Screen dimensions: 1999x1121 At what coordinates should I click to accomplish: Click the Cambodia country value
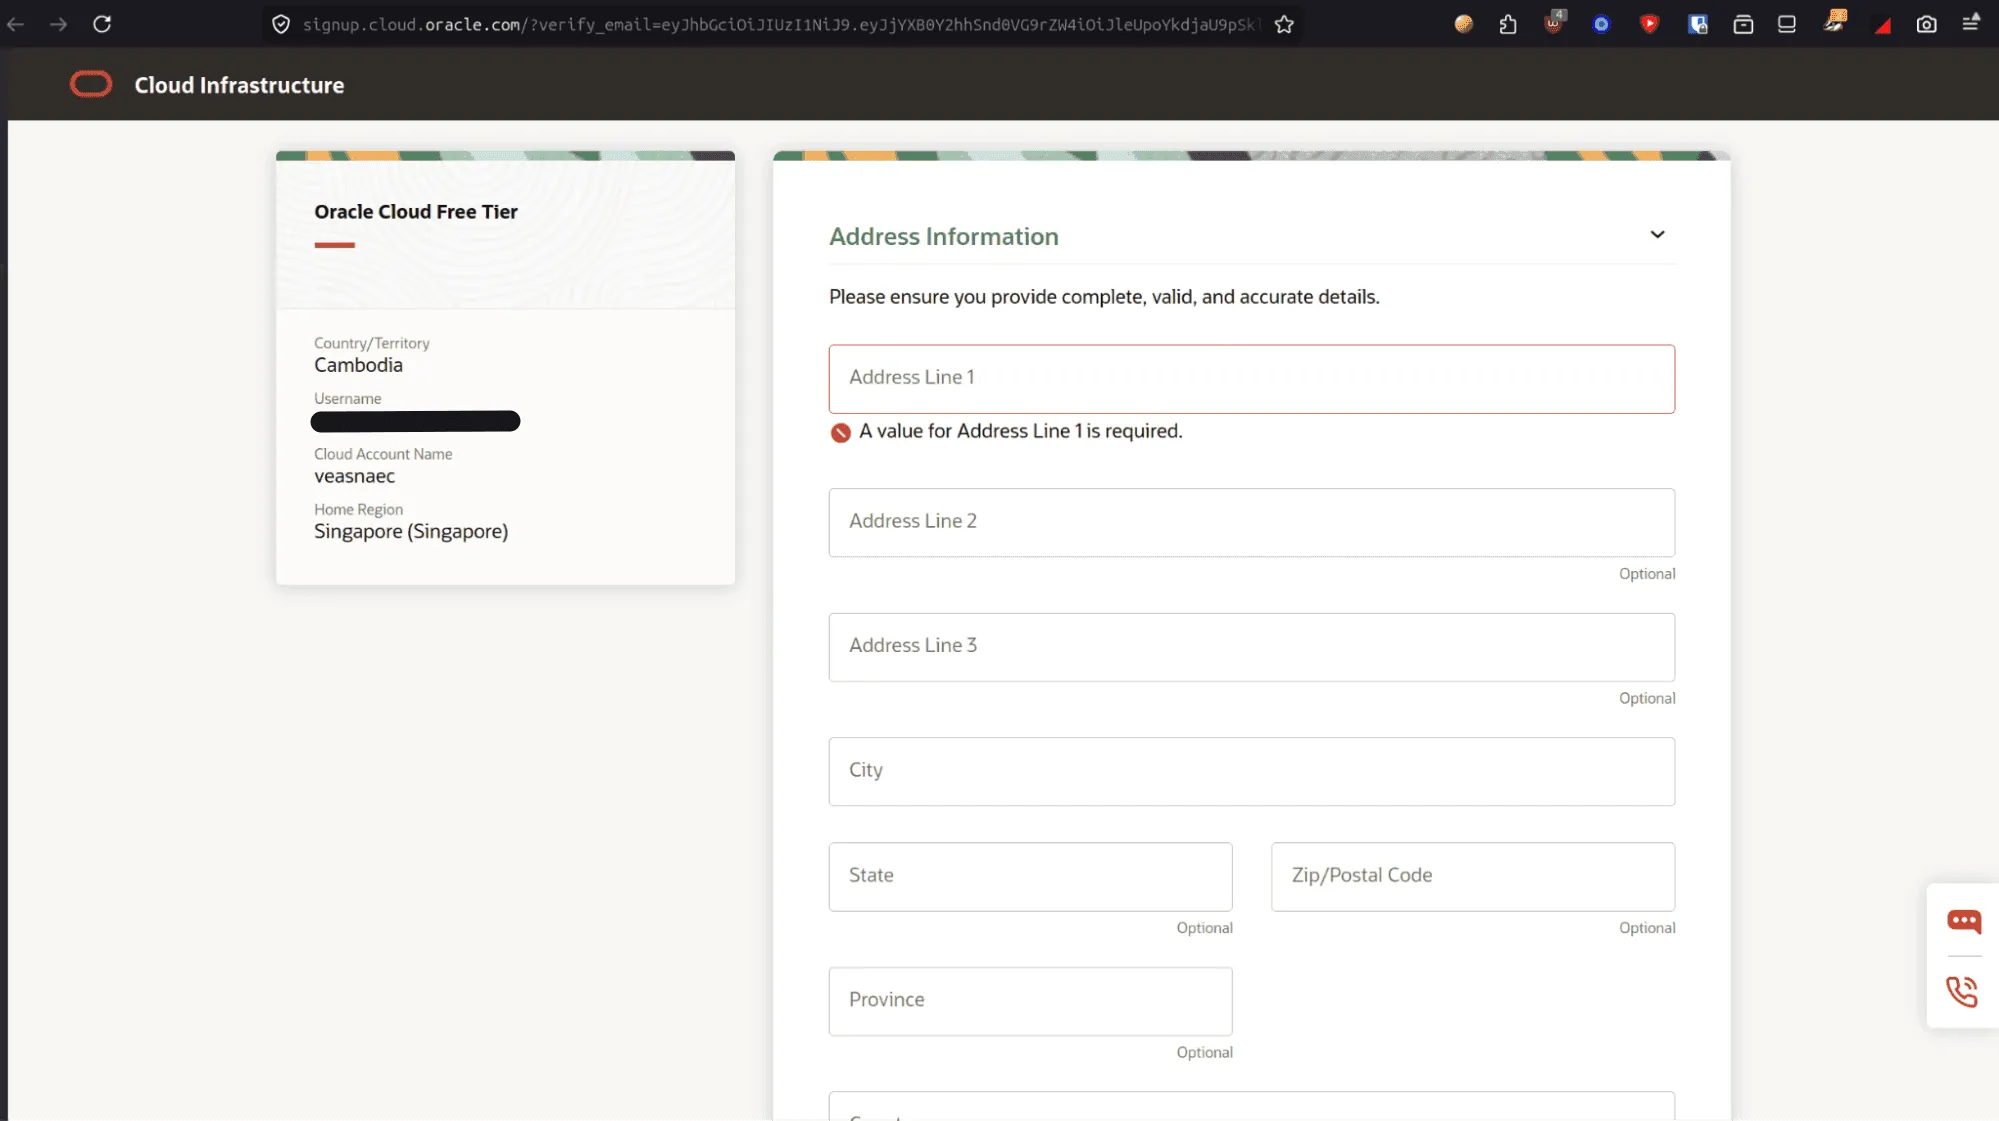click(x=358, y=365)
